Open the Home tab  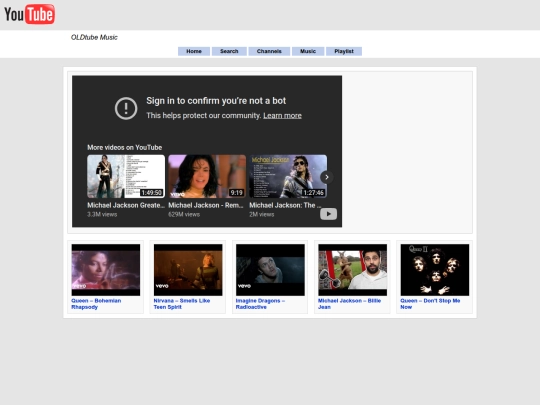[x=194, y=51]
